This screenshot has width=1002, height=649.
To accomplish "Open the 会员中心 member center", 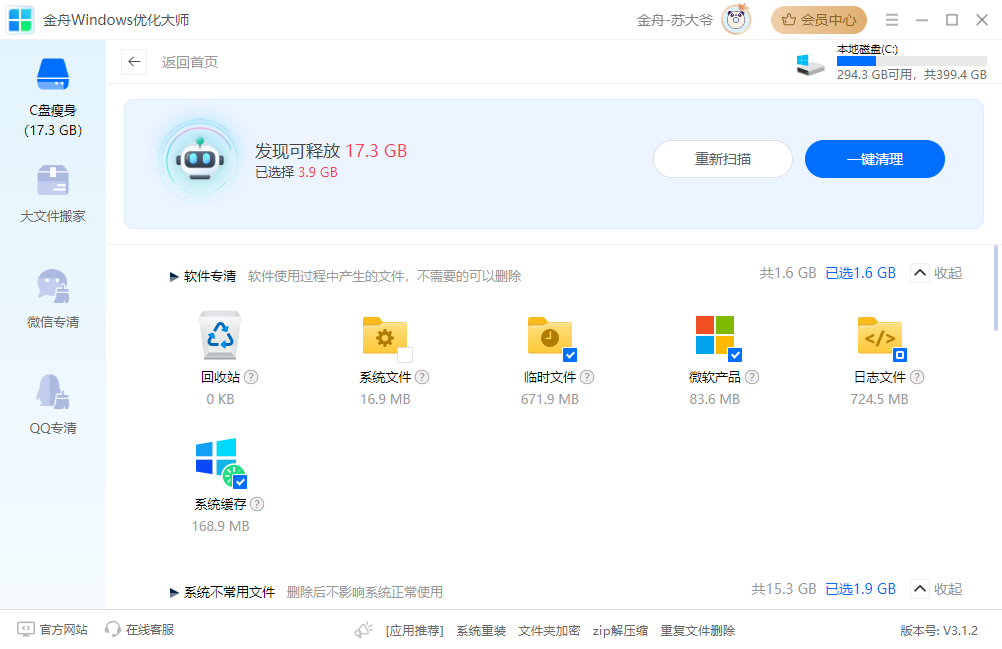I will (819, 20).
